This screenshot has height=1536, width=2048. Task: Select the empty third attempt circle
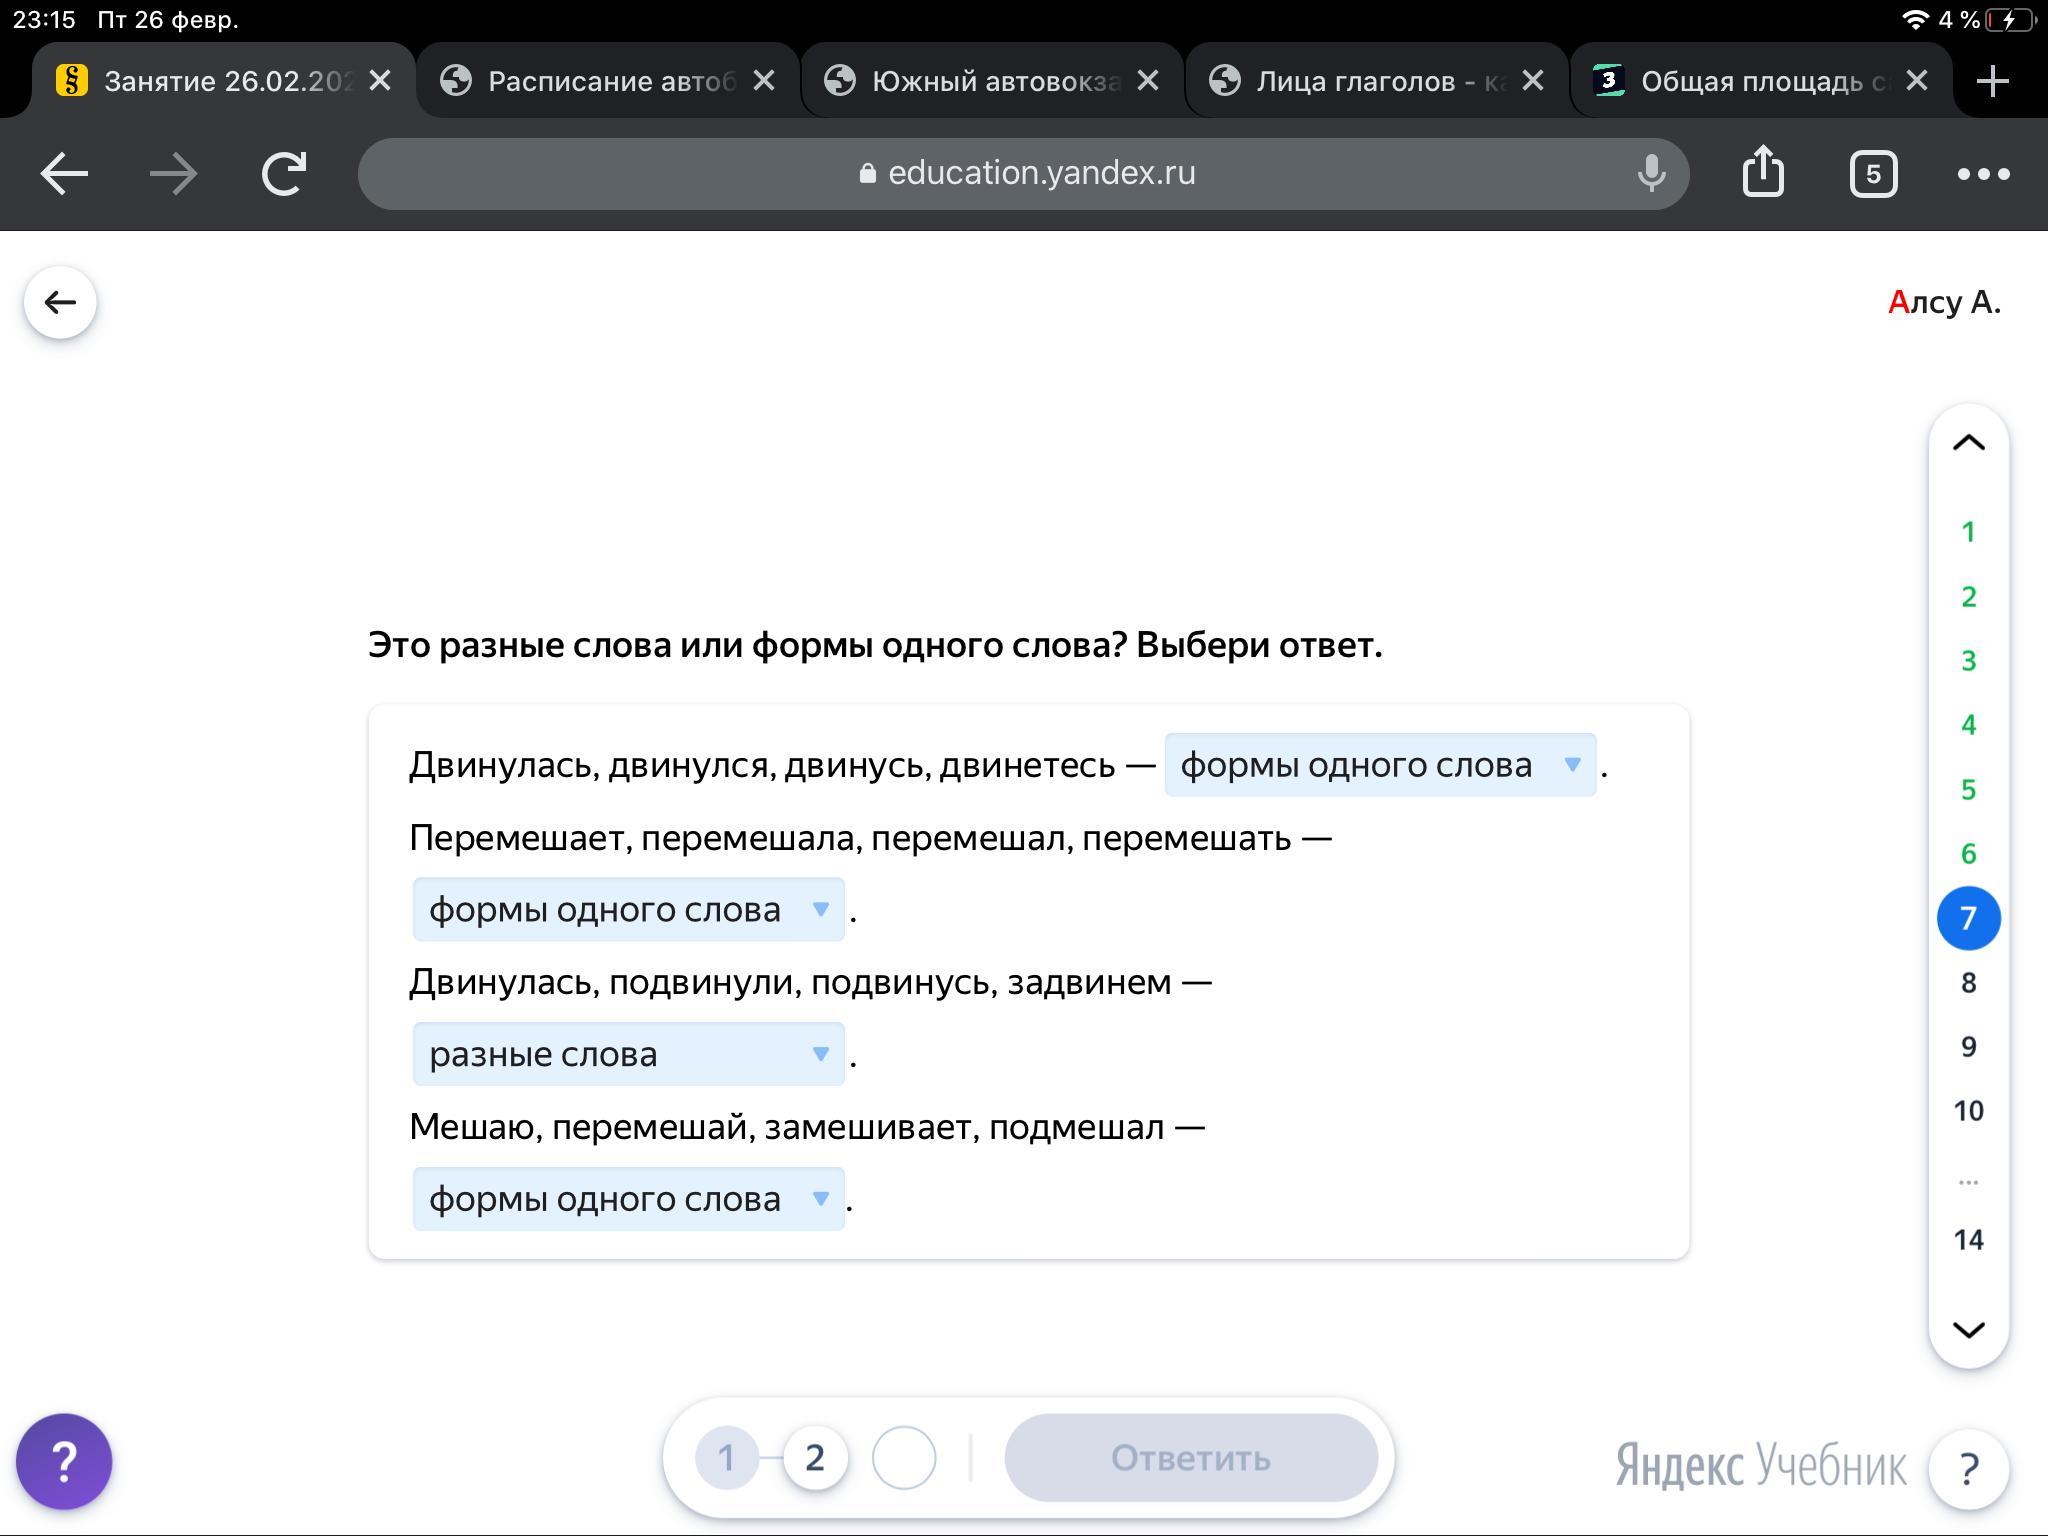pyautogui.click(x=903, y=1459)
